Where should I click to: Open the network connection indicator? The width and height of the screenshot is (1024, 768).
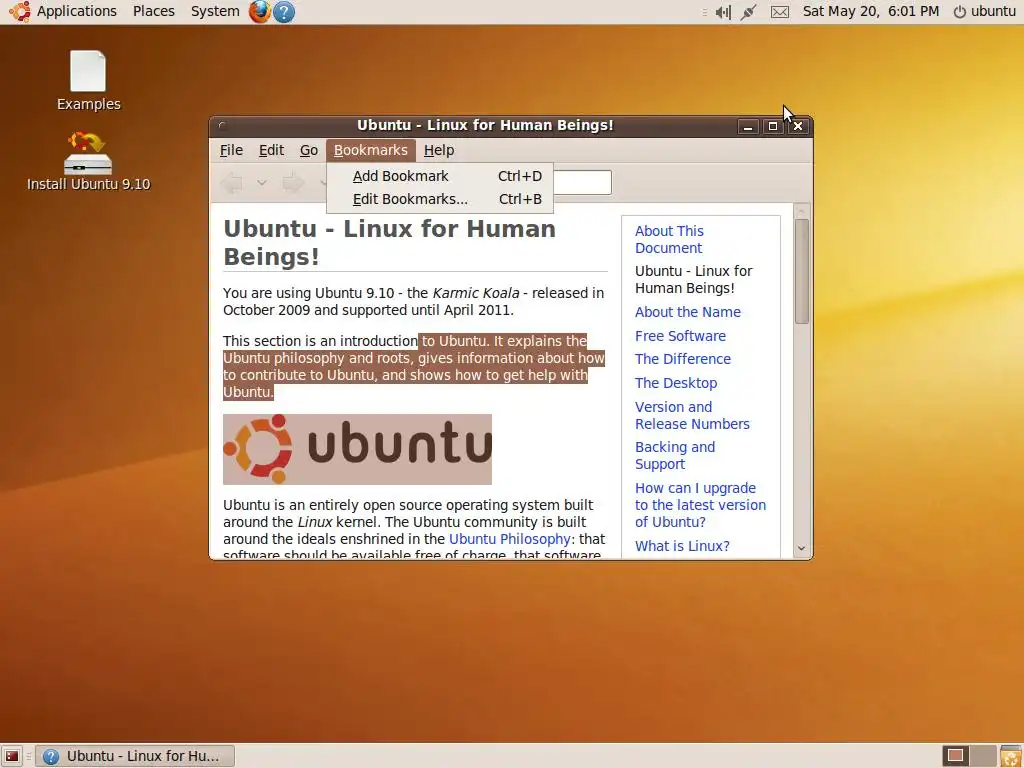point(748,12)
